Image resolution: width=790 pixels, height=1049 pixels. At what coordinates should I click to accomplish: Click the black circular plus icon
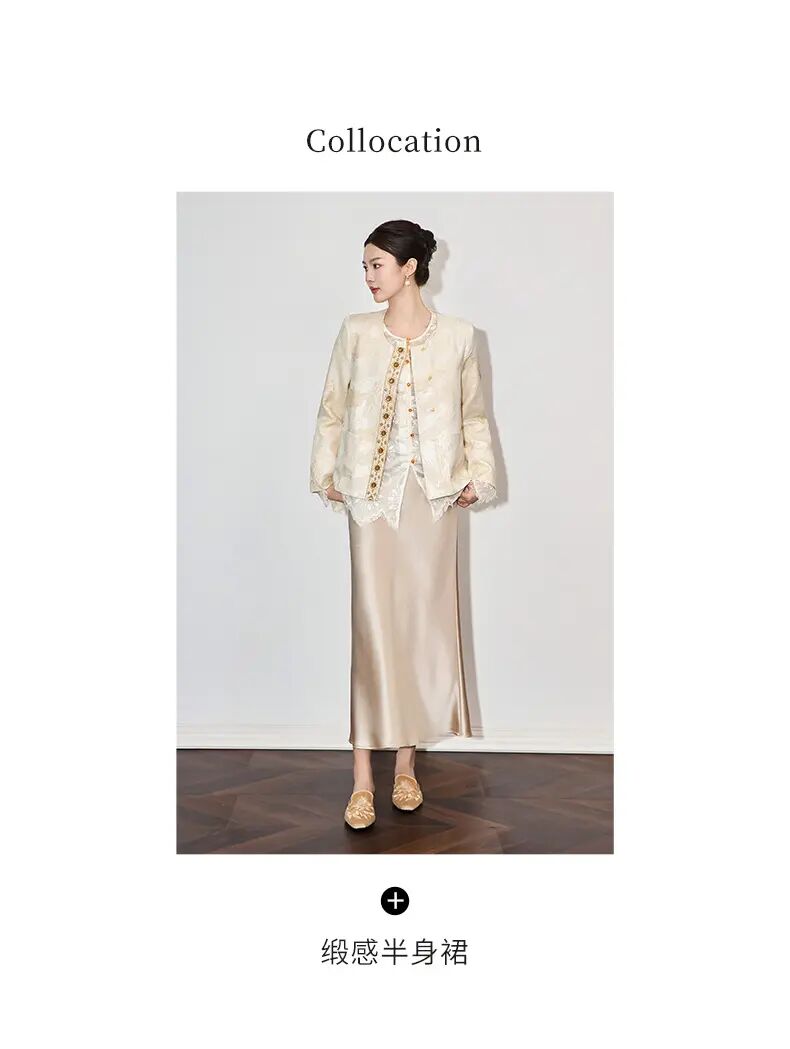click(395, 901)
